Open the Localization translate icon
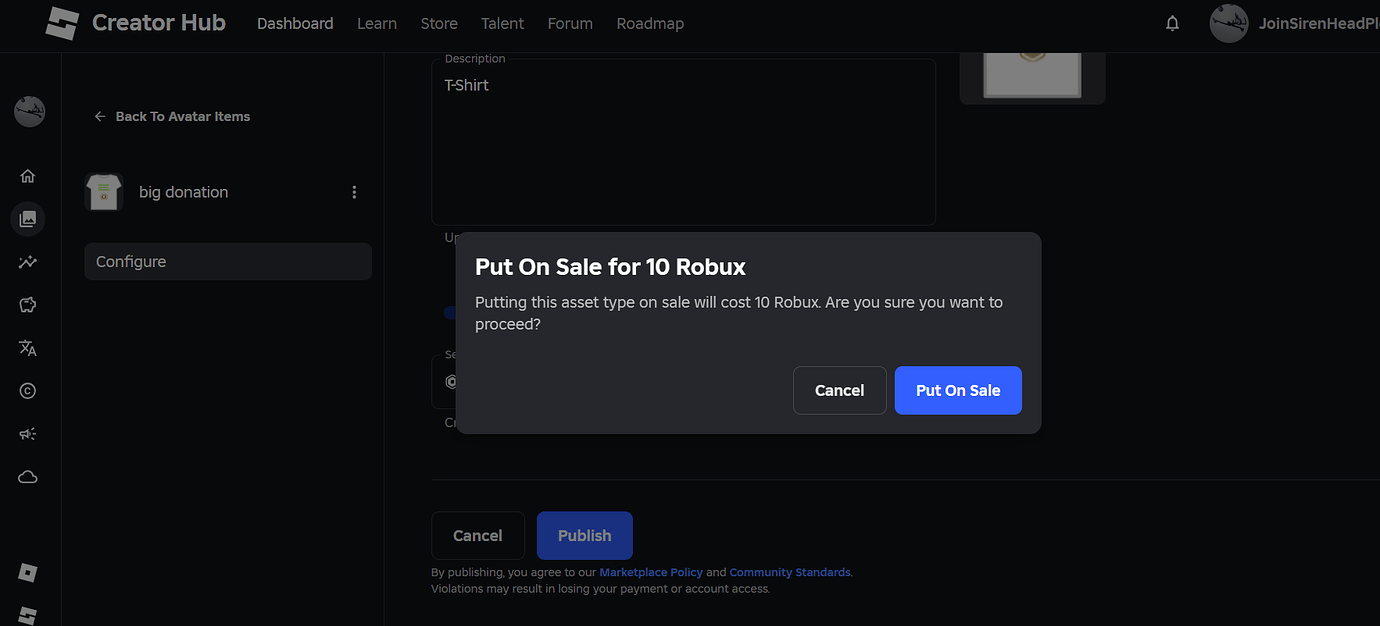The image size is (1380, 626). (x=28, y=348)
